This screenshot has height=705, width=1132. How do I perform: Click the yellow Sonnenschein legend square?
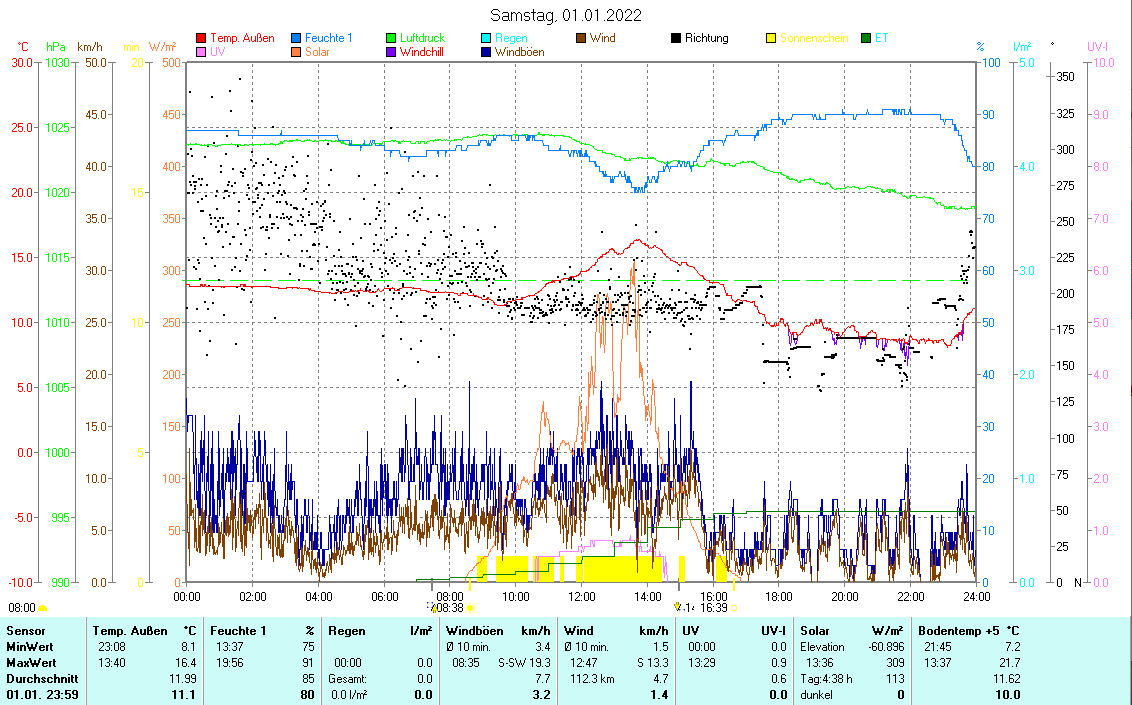[771, 39]
